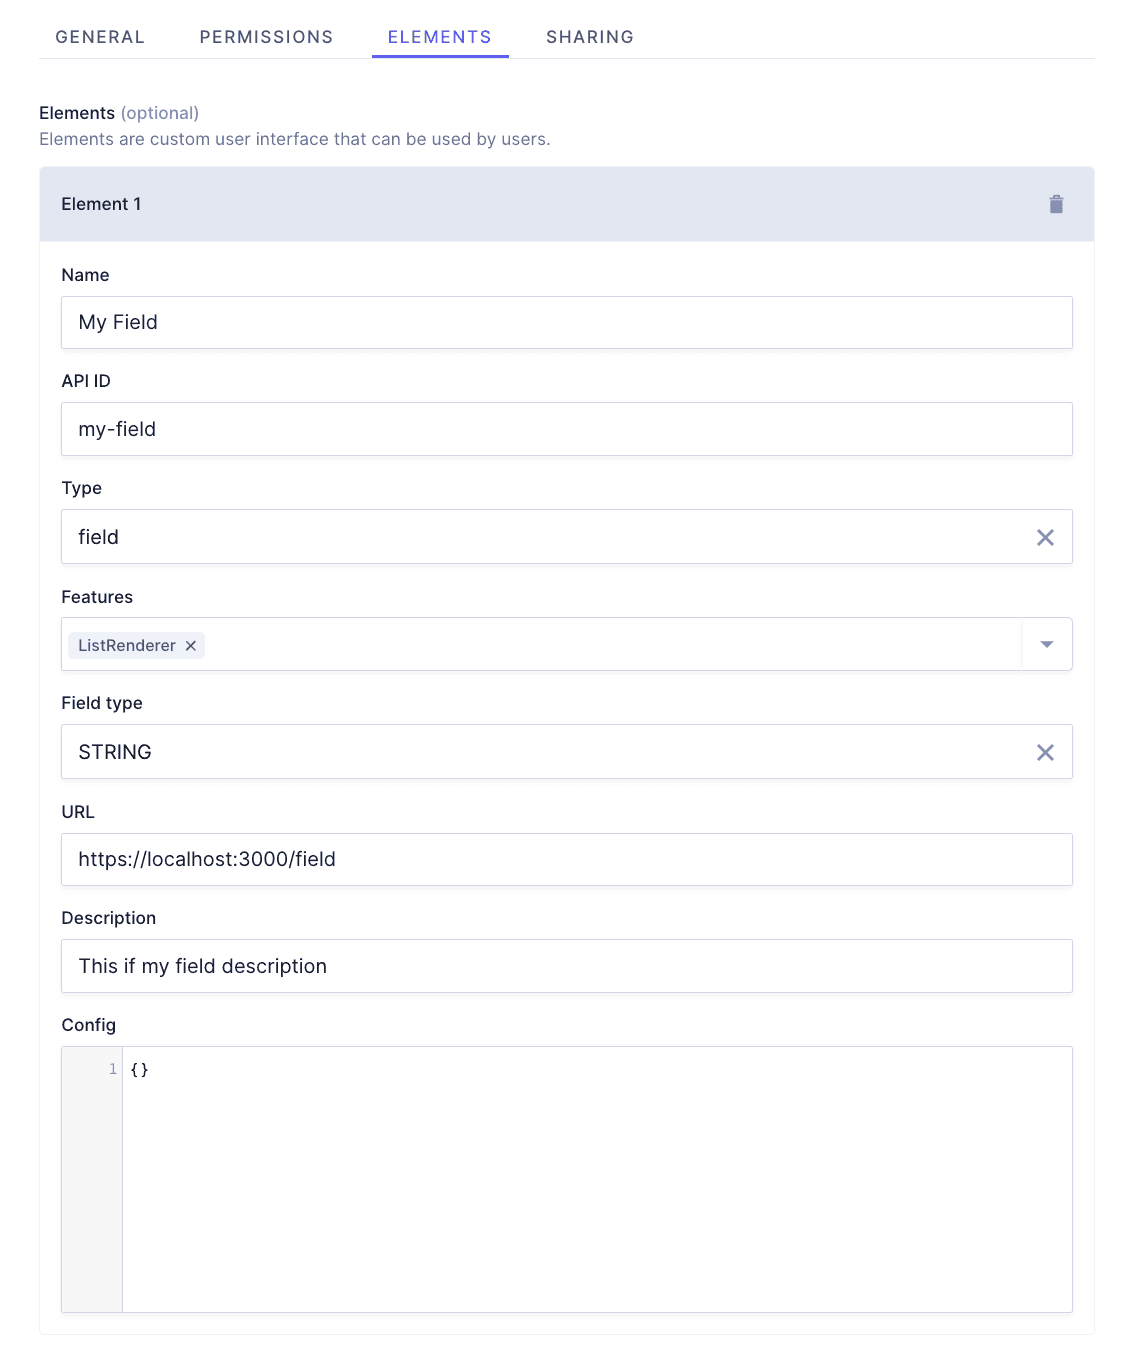Image resolution: width=1126 pixels, height=1348 pixels.
Task: Remove the ListRenderer feature chip
Action: (191, 645)
